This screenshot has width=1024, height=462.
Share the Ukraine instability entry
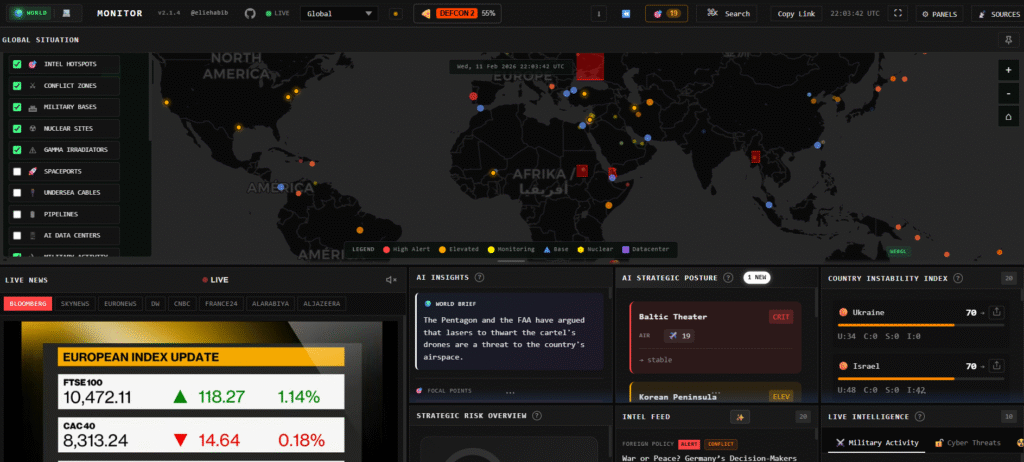tap(997, 313)
